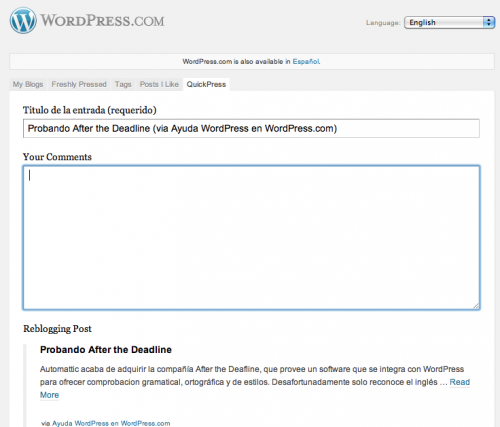
Task: Select the Posts I Like tab
Action: coord(159,84)
